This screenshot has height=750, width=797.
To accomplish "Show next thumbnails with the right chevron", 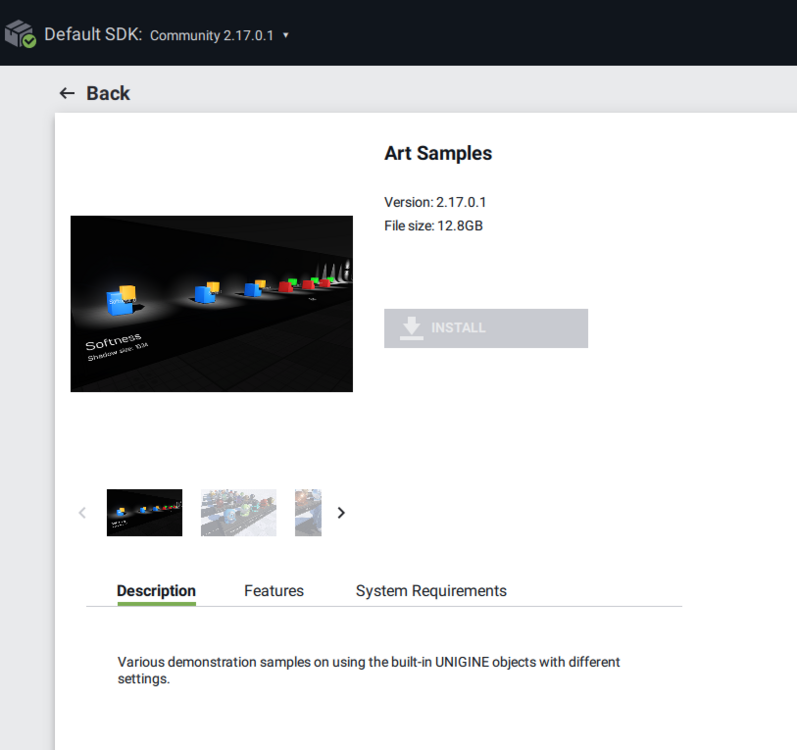I will 341,513.
